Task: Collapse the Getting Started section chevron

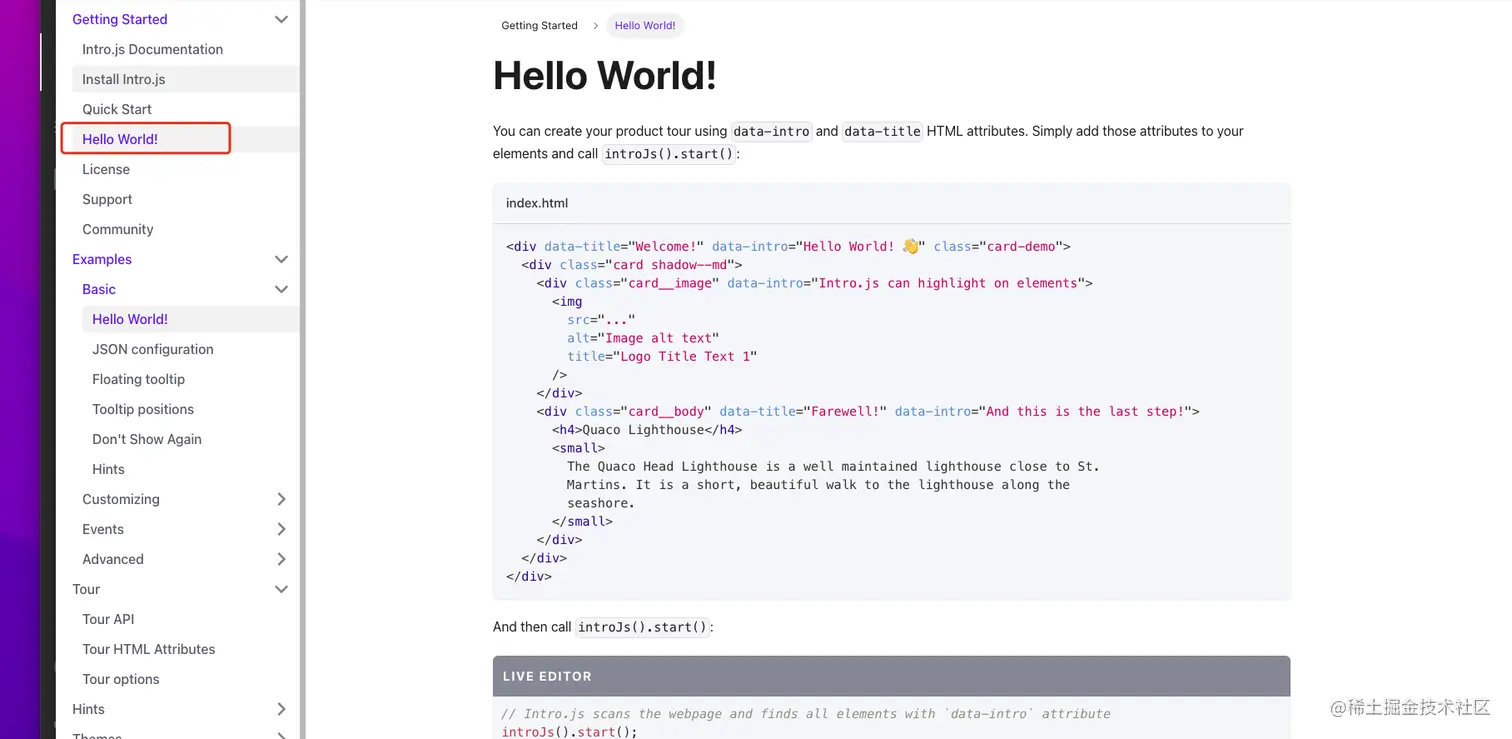Action: pyautogui.click(x=281, y=19)
